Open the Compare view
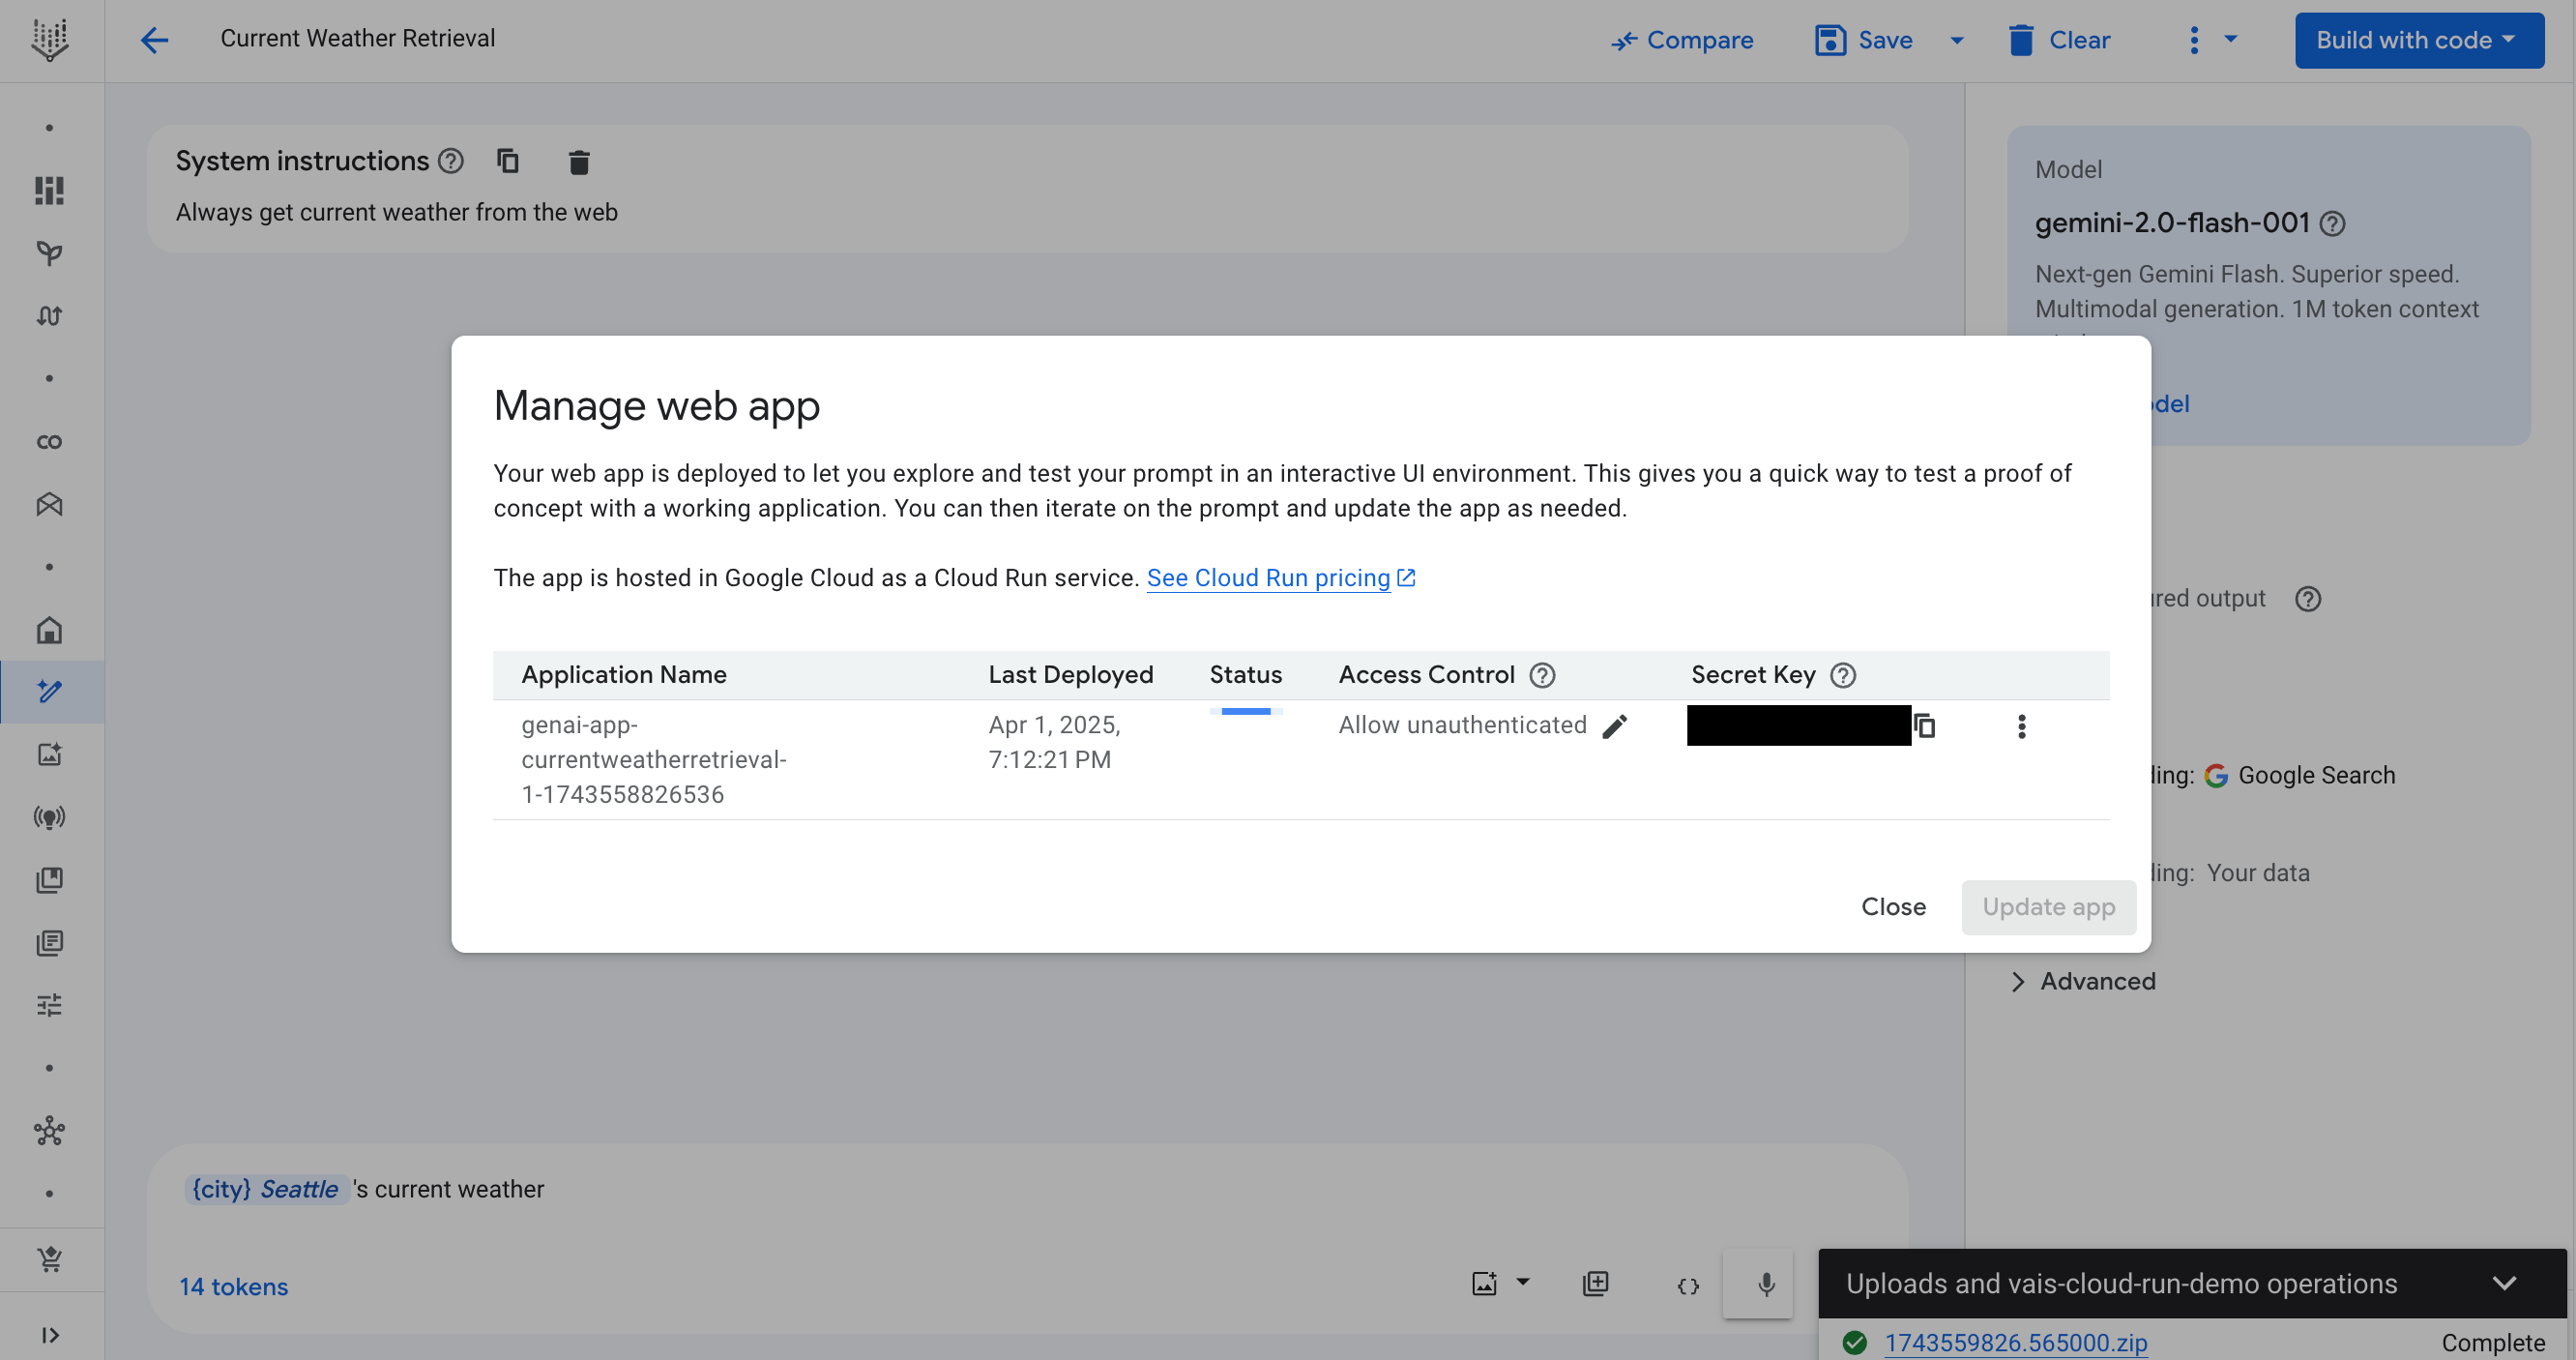The height and width of the screenshot is (1360, 2576). point(1681,40)
